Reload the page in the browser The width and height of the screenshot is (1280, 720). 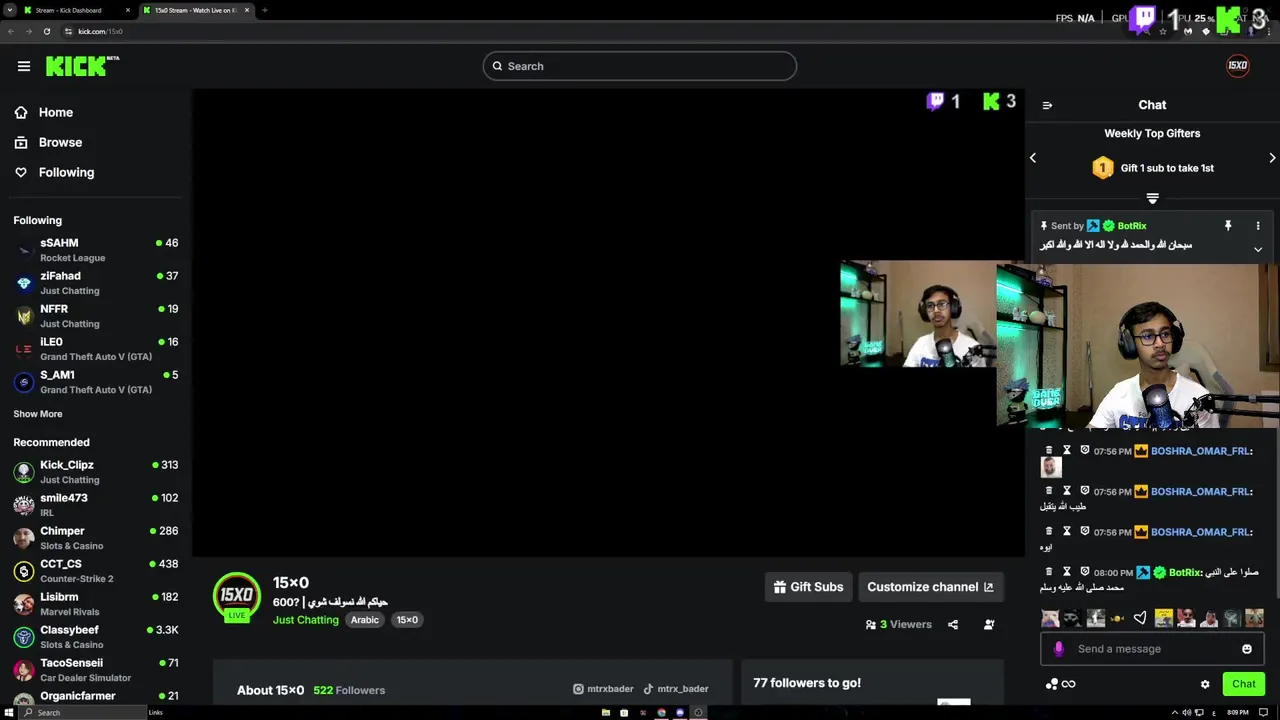(47, 31)
